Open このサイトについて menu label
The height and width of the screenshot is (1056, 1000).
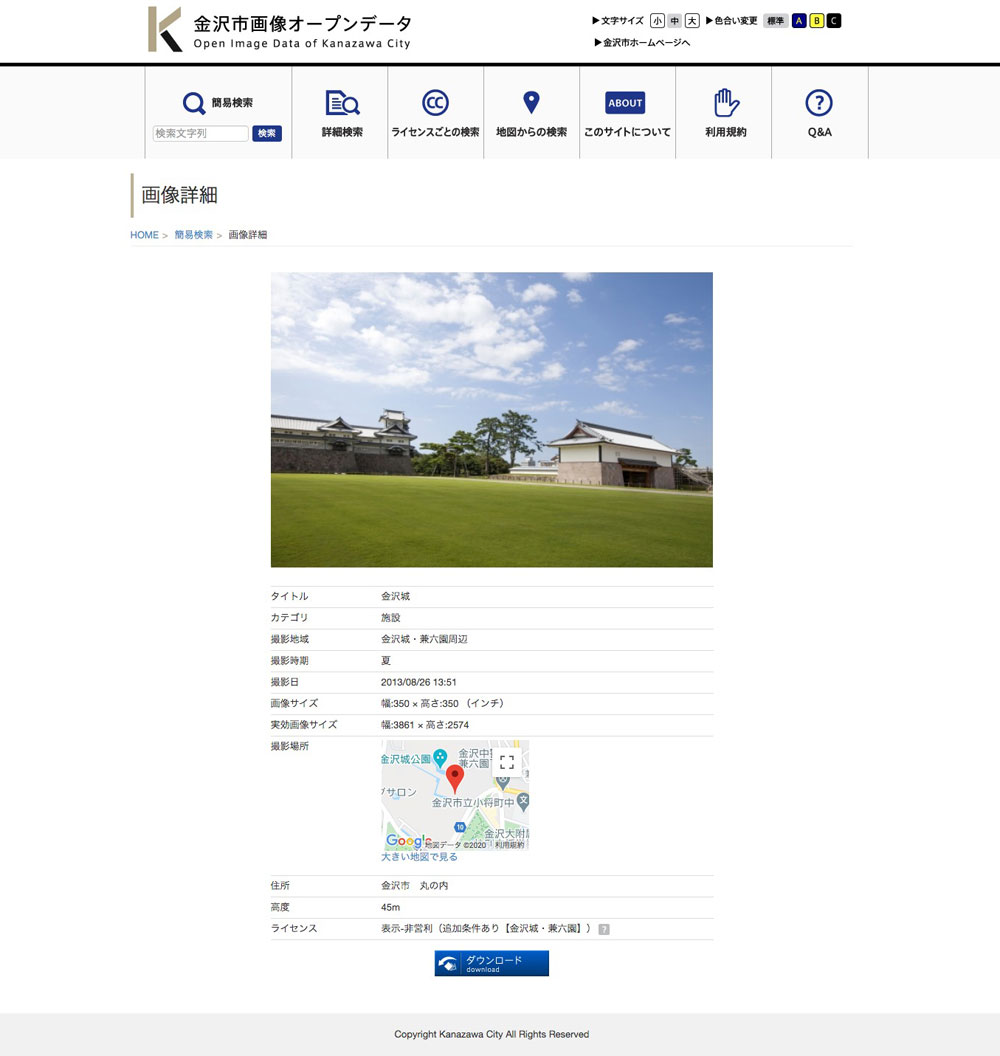[x=627, y=132]
